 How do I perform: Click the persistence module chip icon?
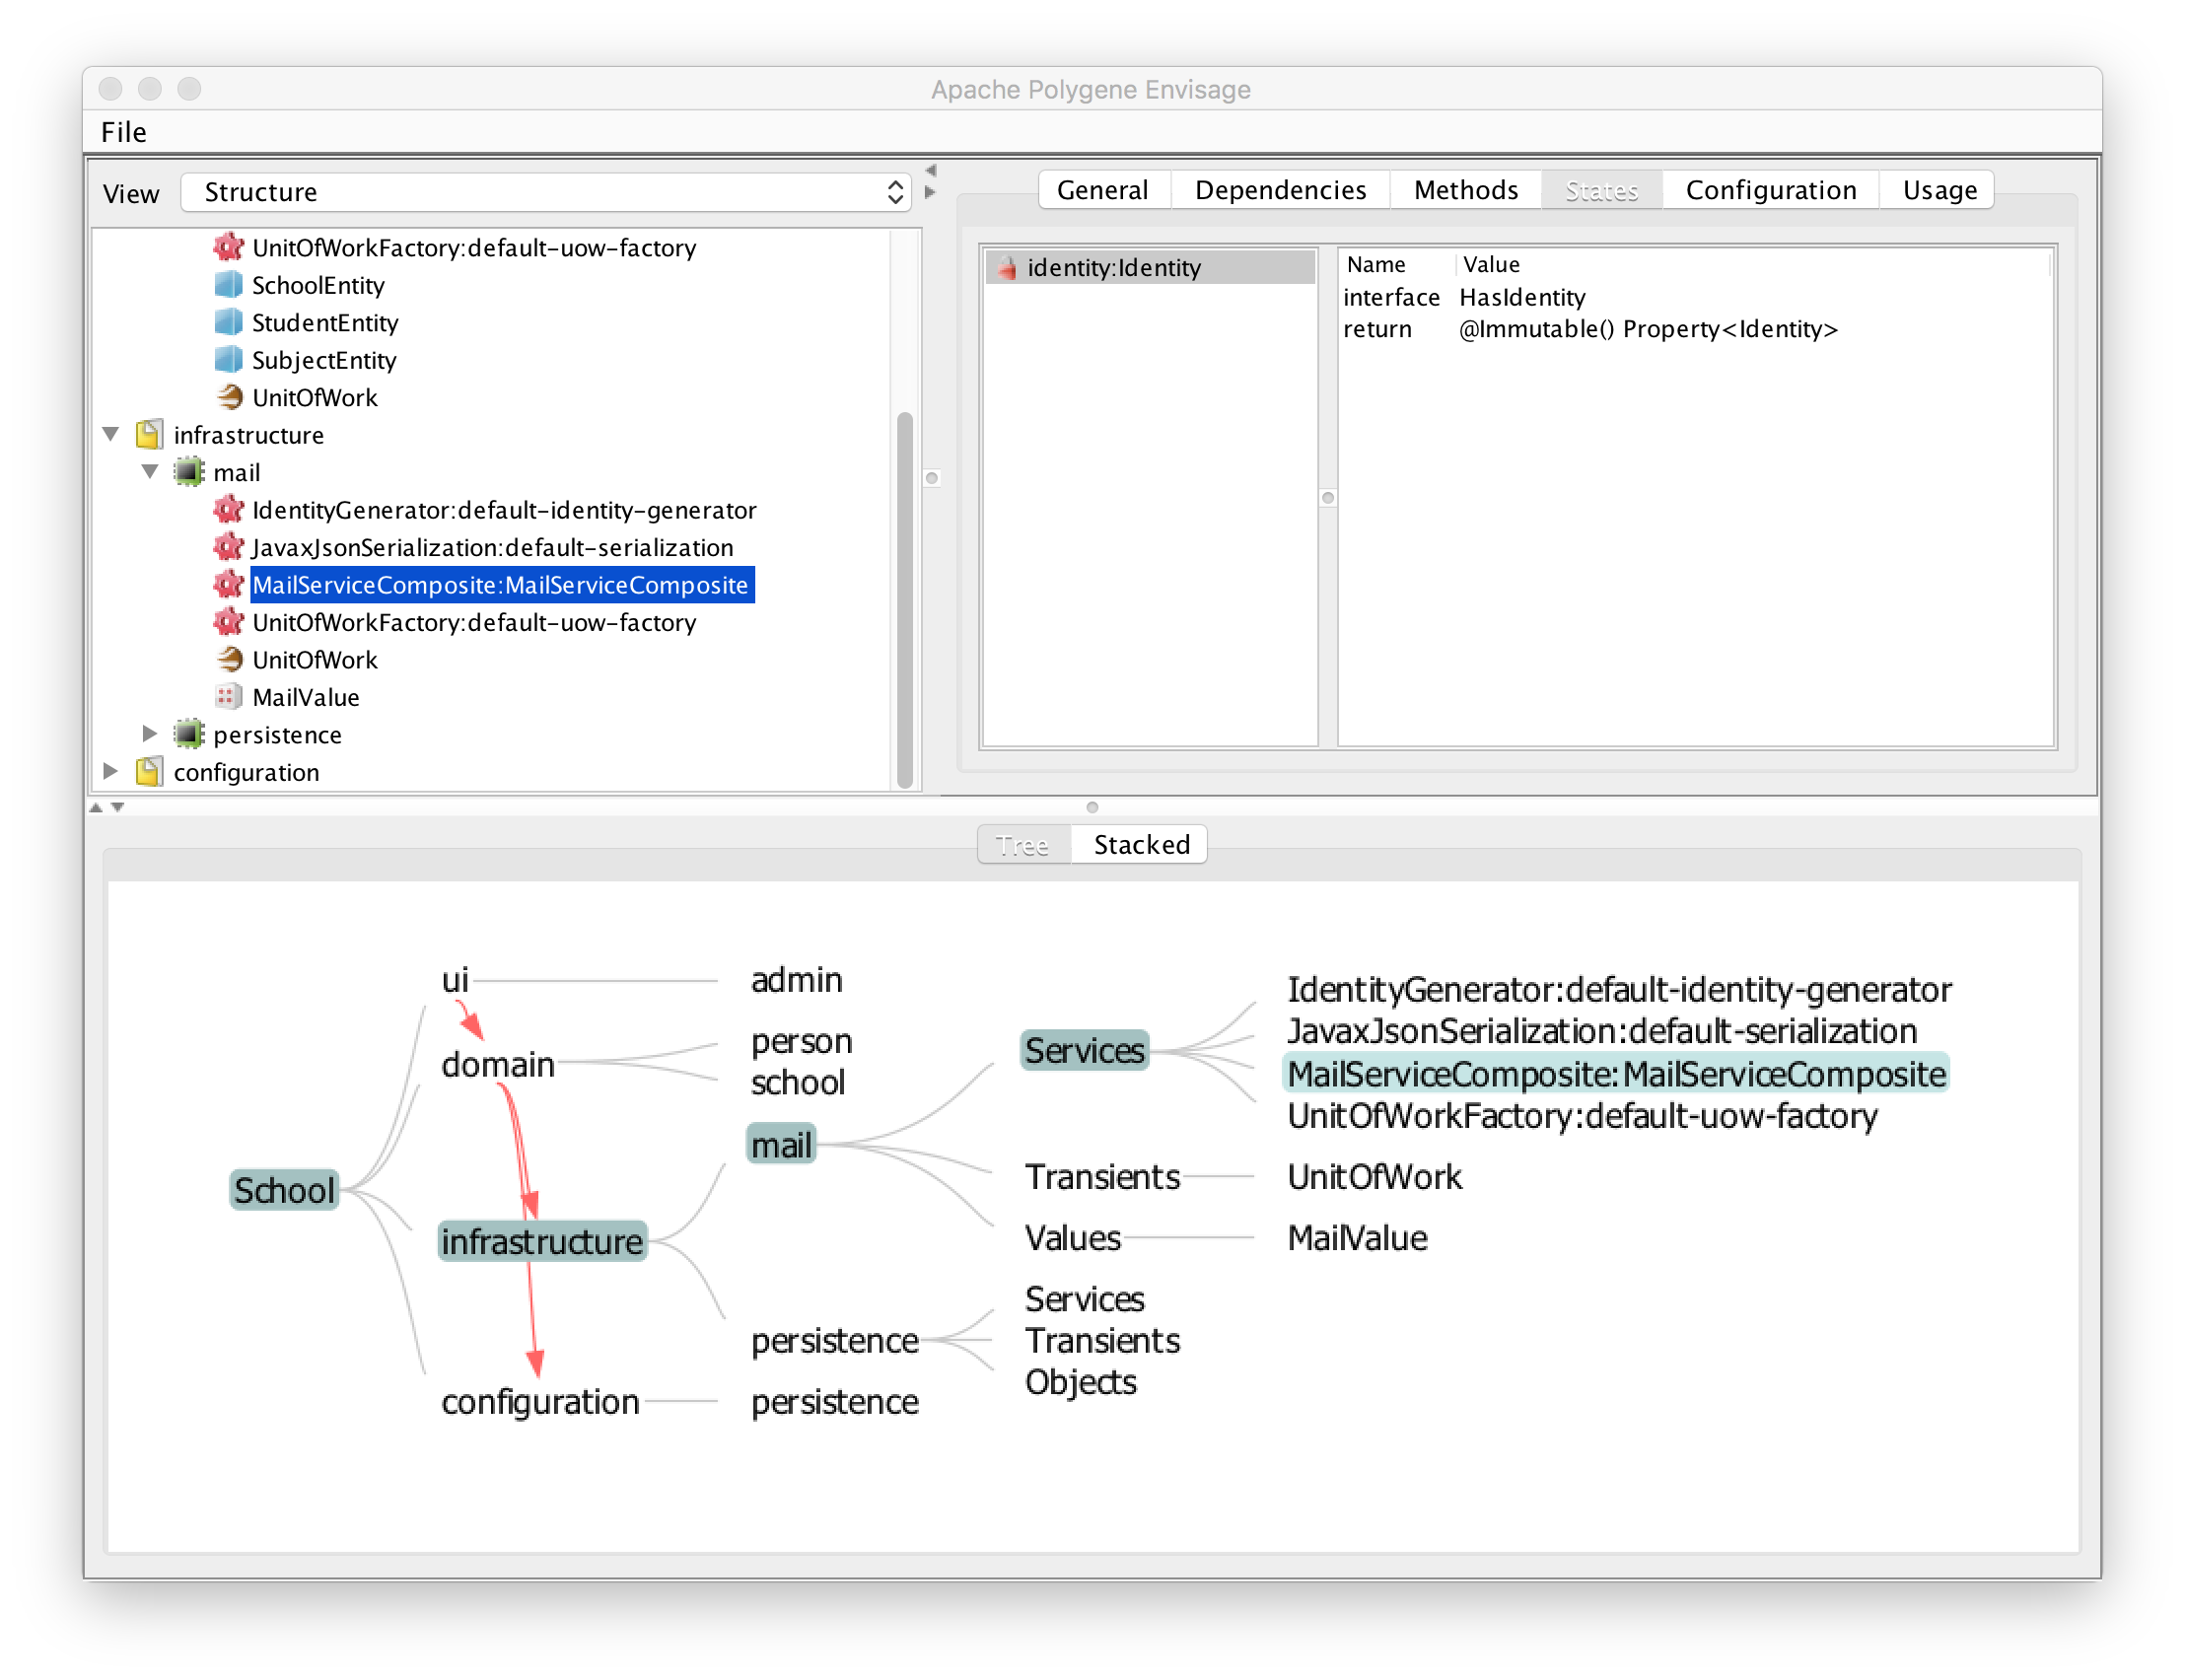[x=188, y=735]
